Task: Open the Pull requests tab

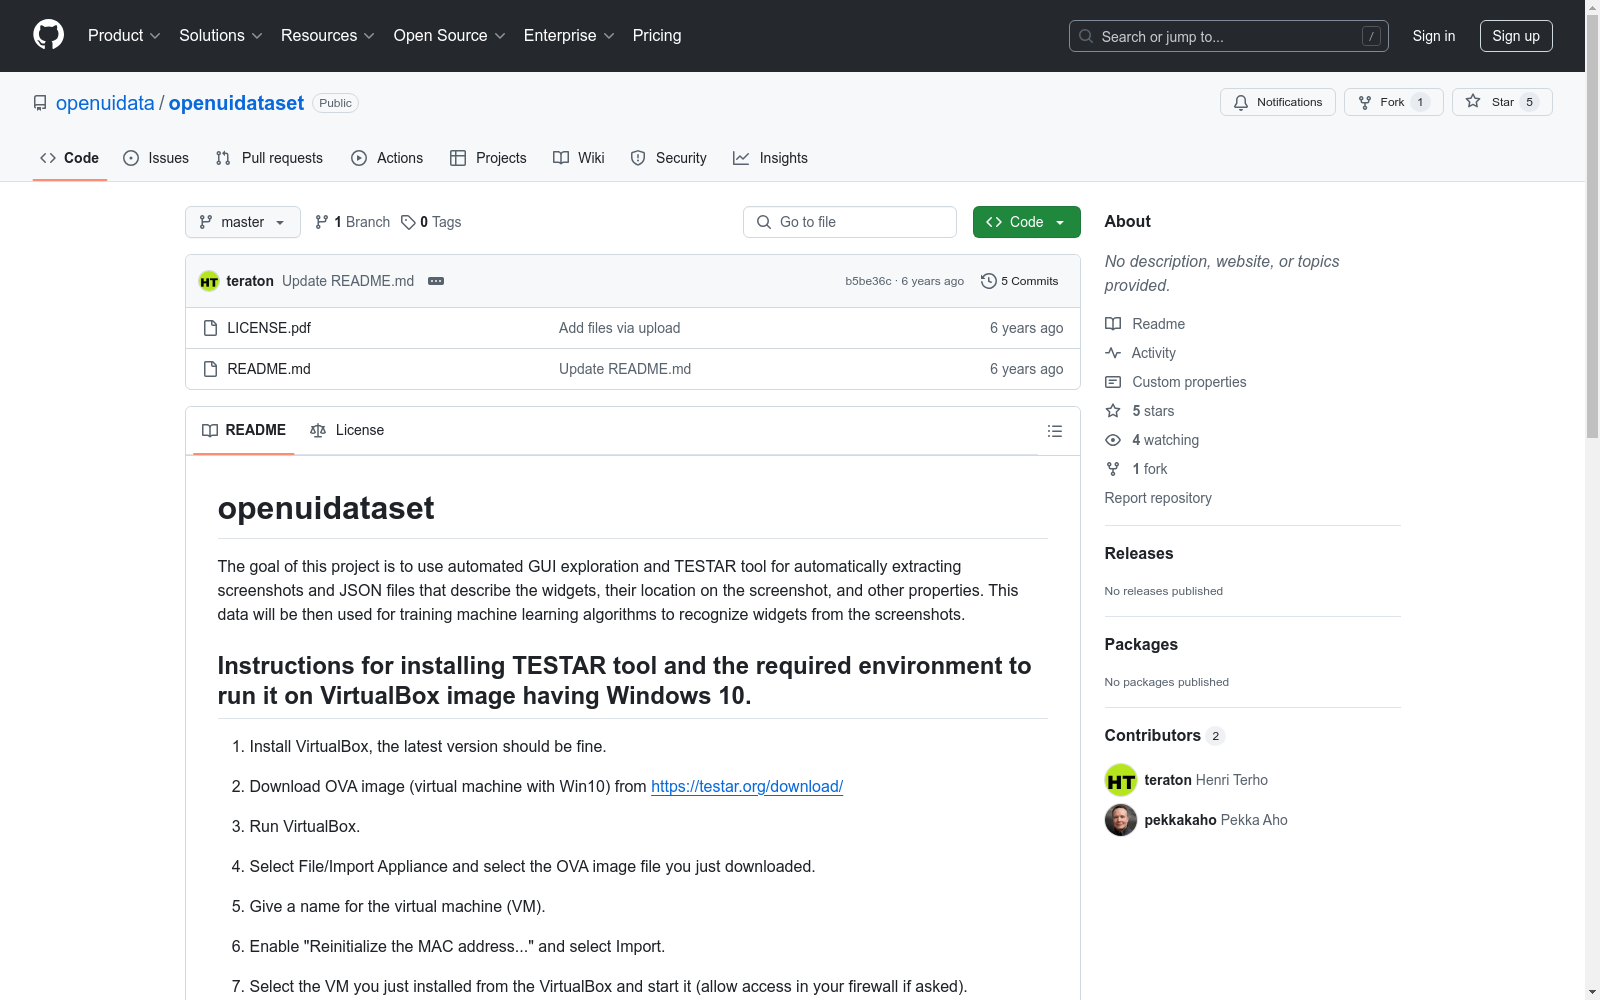Action: [269, 158]
